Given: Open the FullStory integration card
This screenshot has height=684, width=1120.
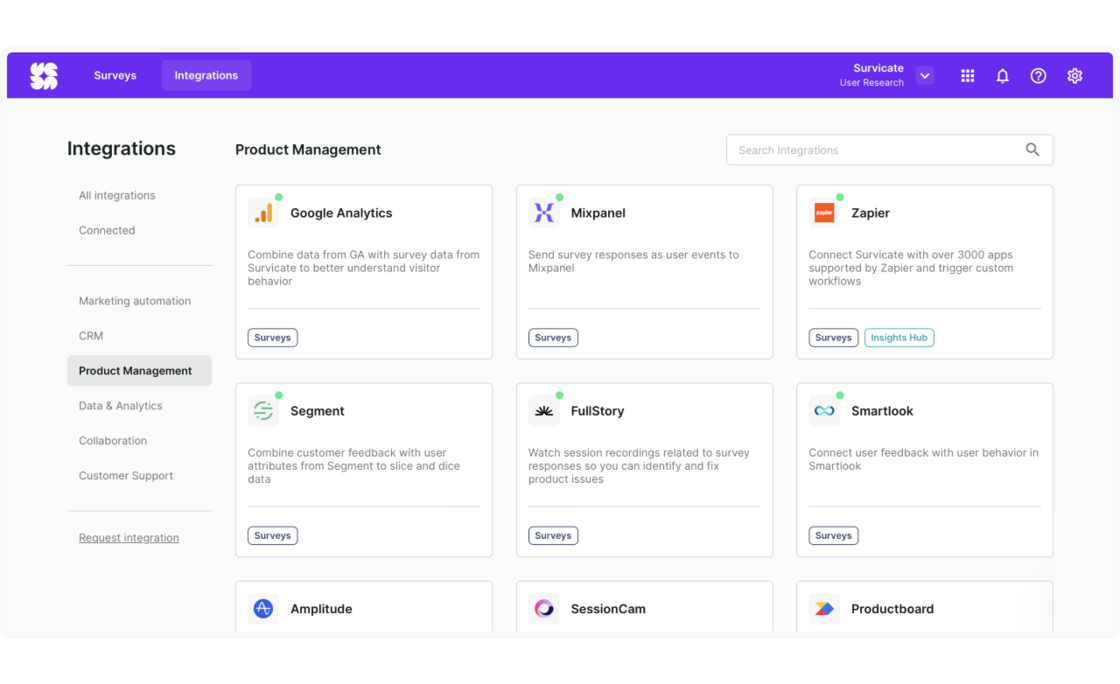Looking at the screenshot, I should 644,470.
